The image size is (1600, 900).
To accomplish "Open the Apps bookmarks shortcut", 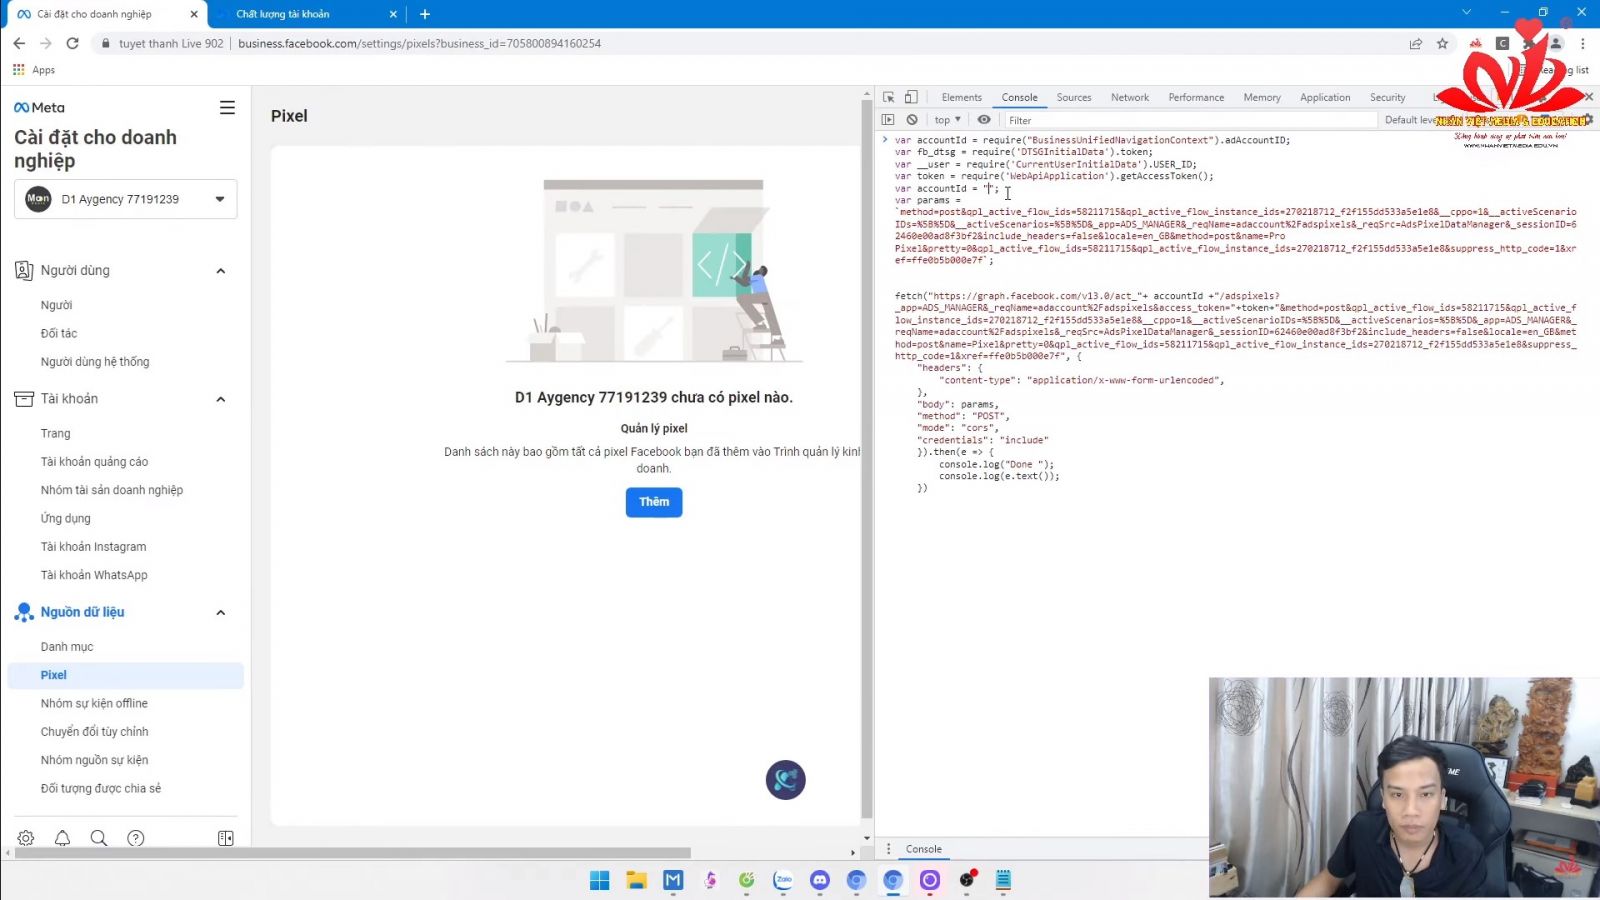I will pos(34,70).
